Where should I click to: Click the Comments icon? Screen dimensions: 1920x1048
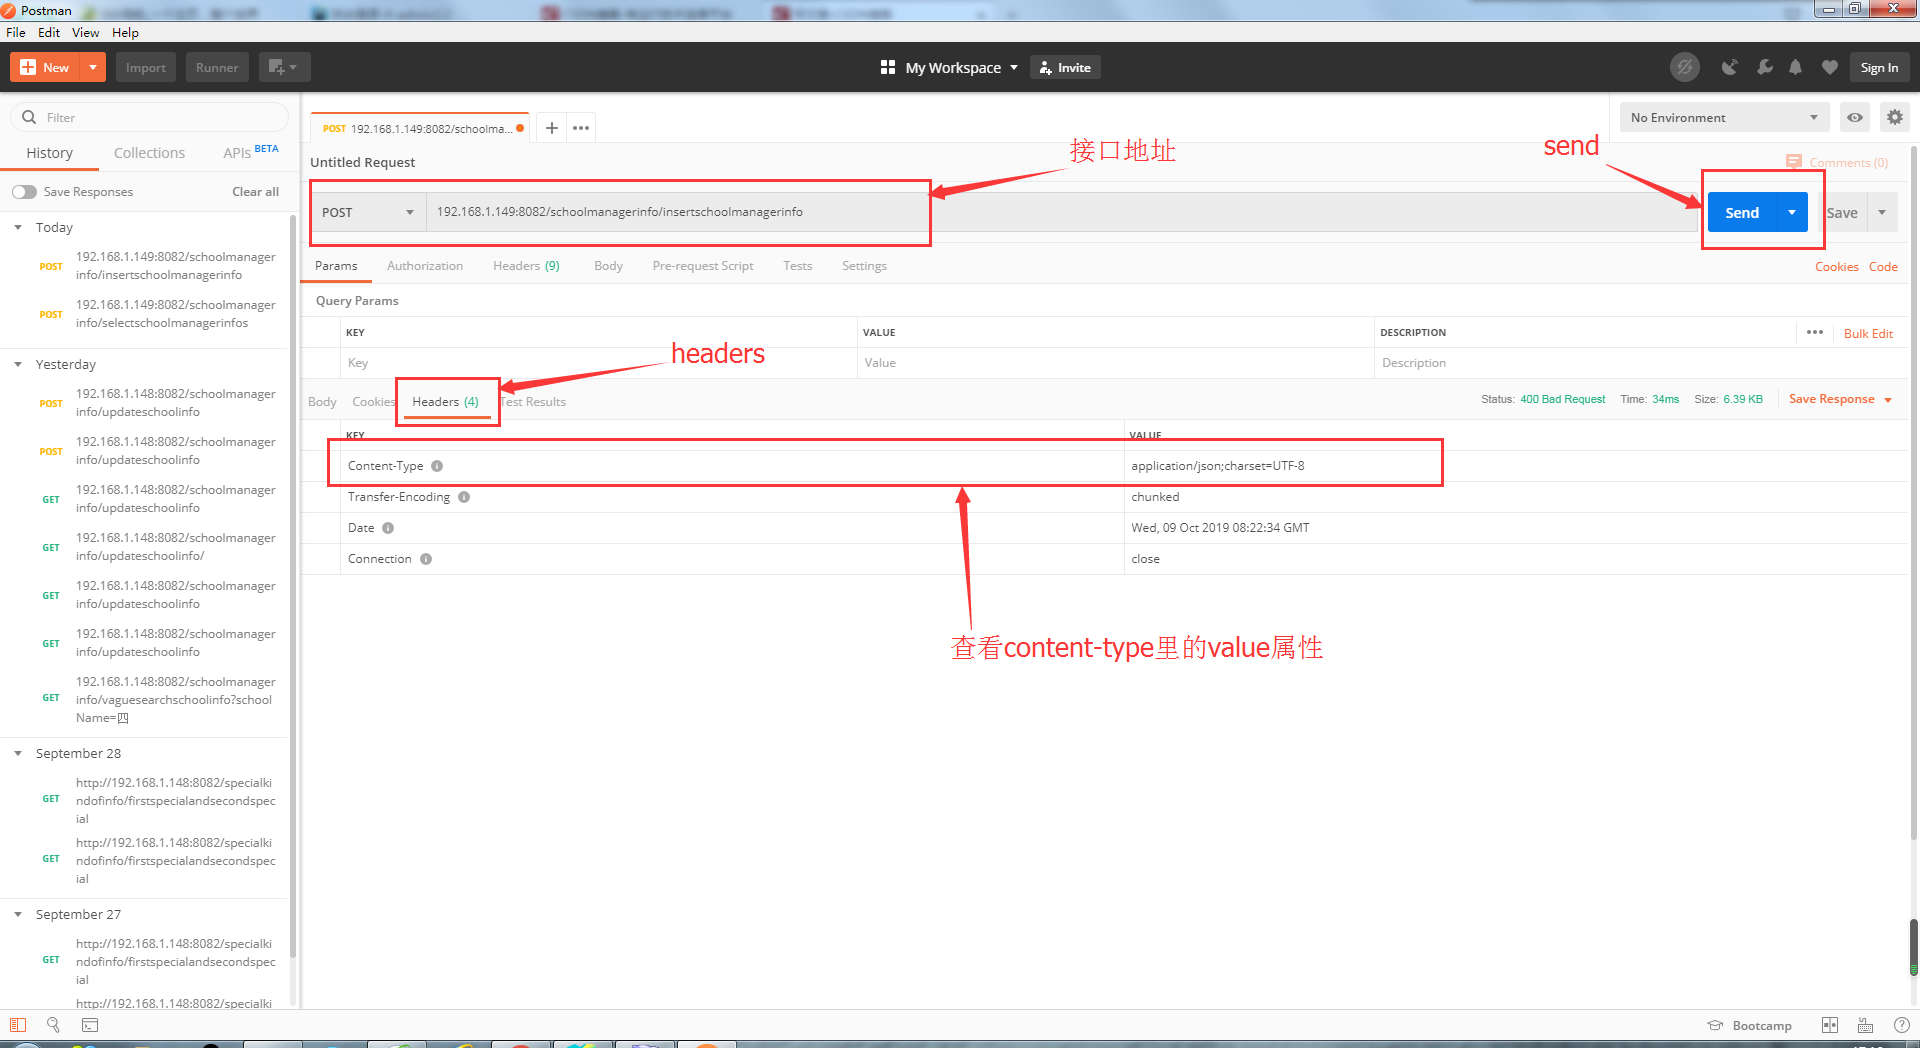(1793, 162)
